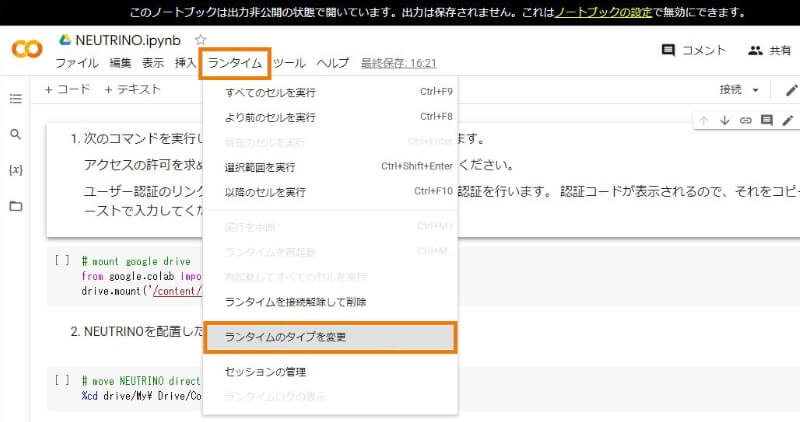Viewport: 800px width, 422px height.
Task: Click the Colab CO logo
Action: pyautogui.click(x=27, y=49)
